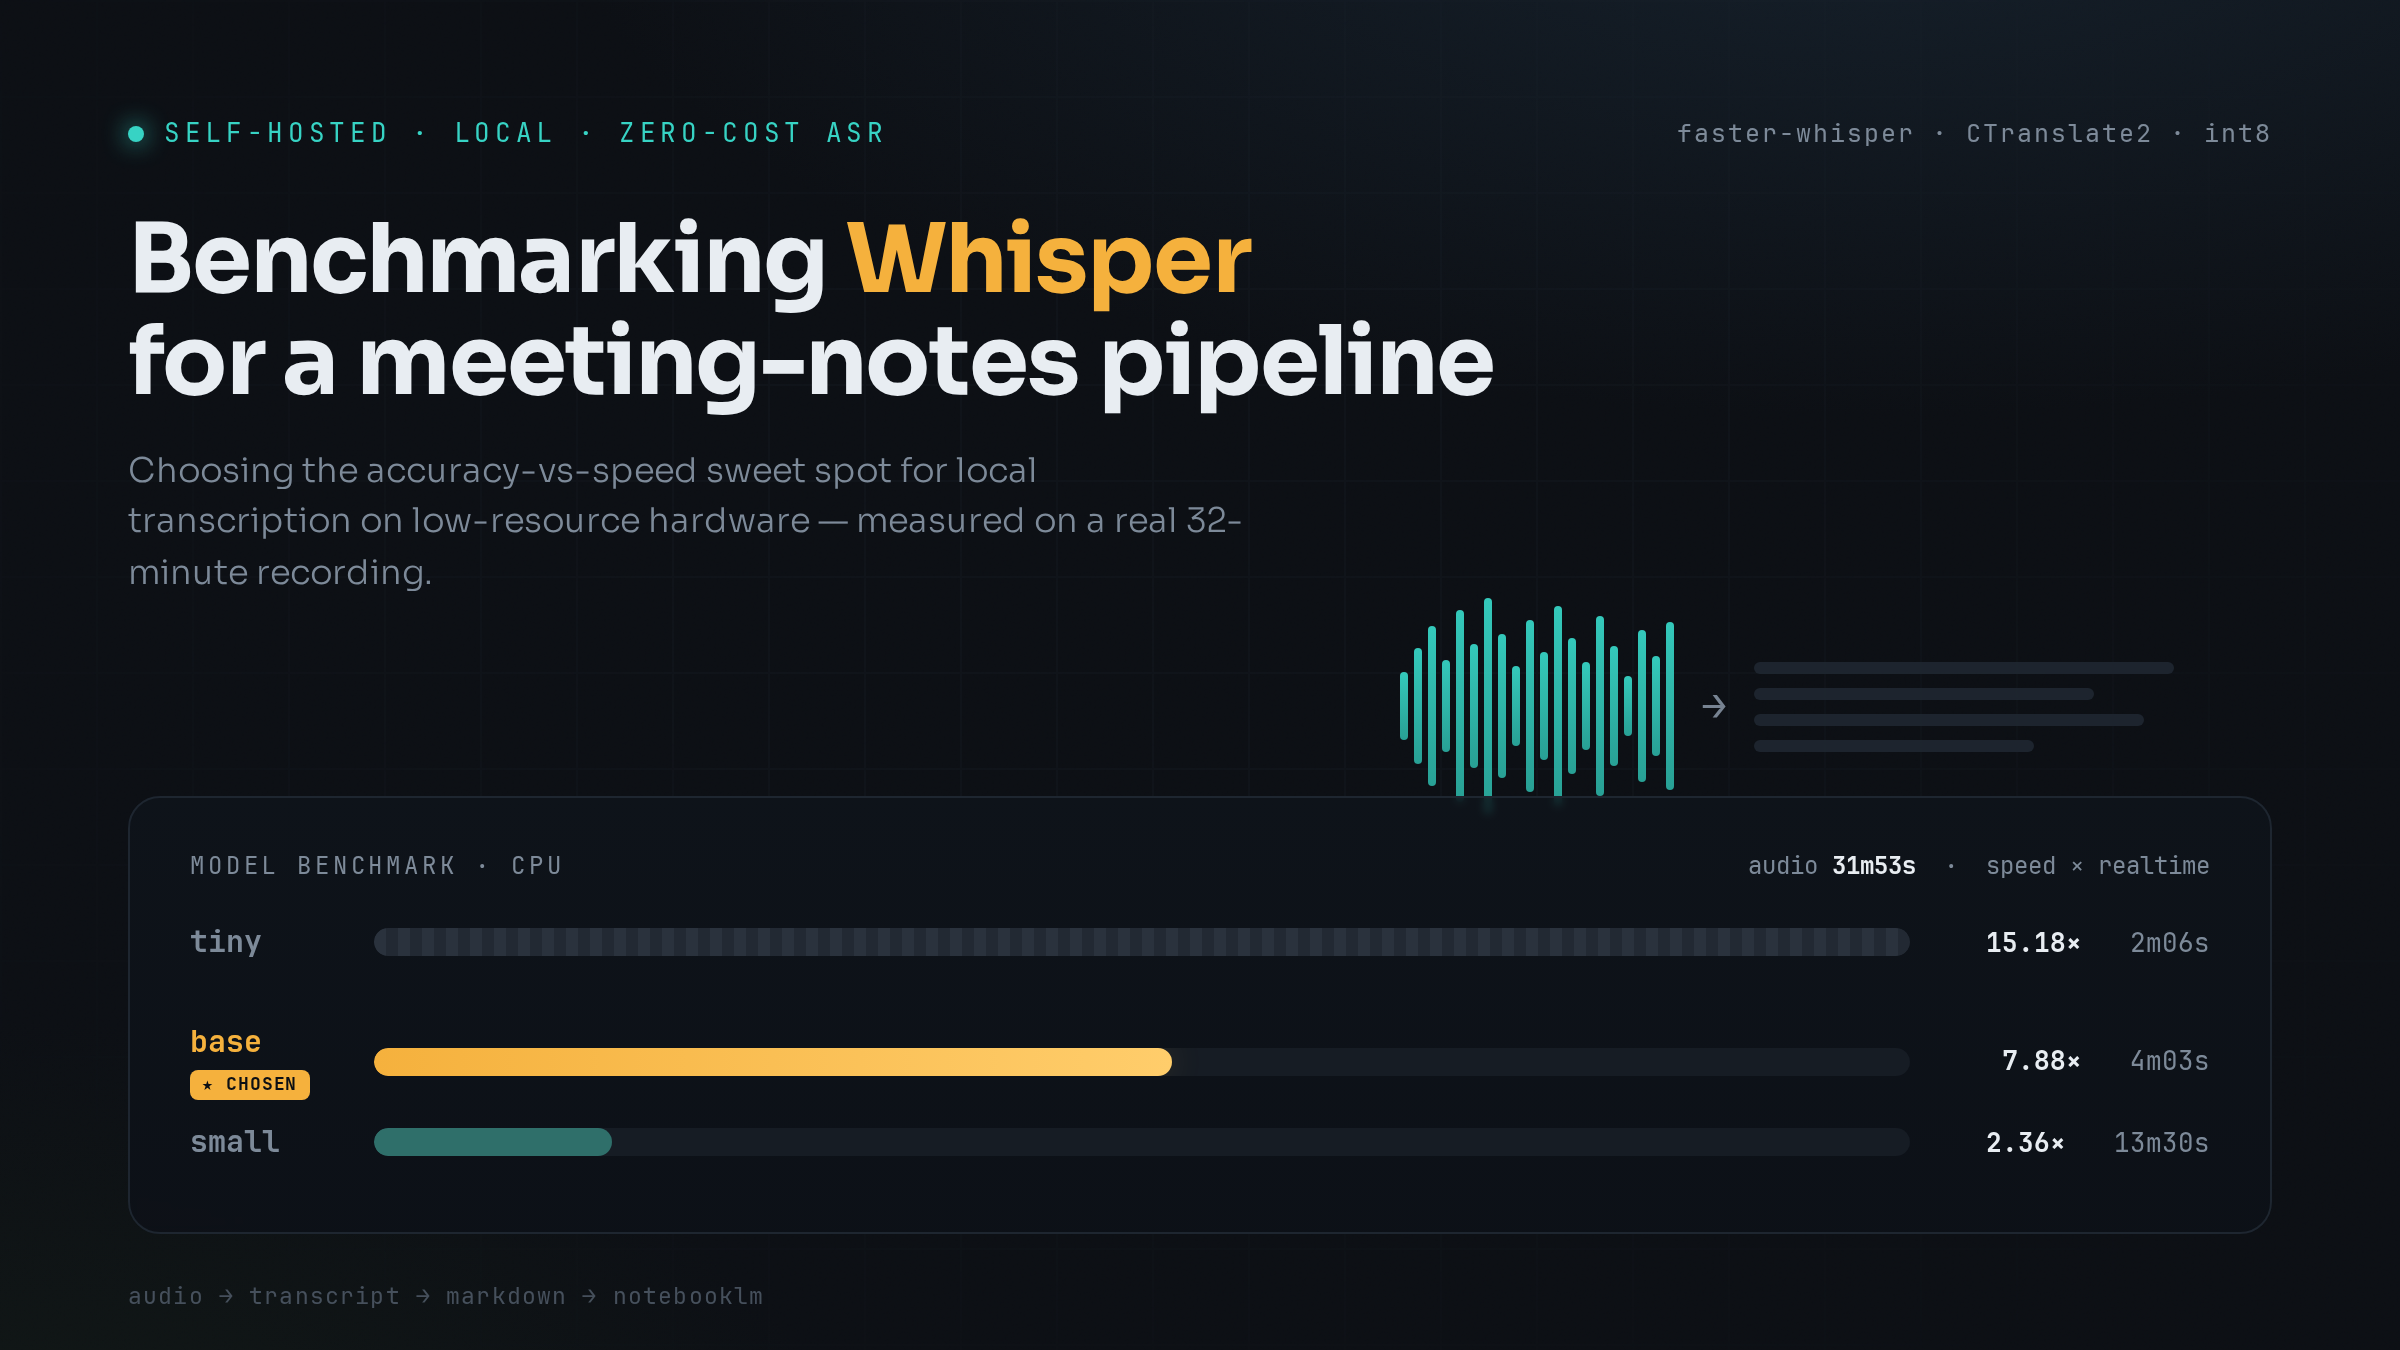2400x1350 pixels.
Task: Click the 'small' model label
Action: [x=235, y=1142]
